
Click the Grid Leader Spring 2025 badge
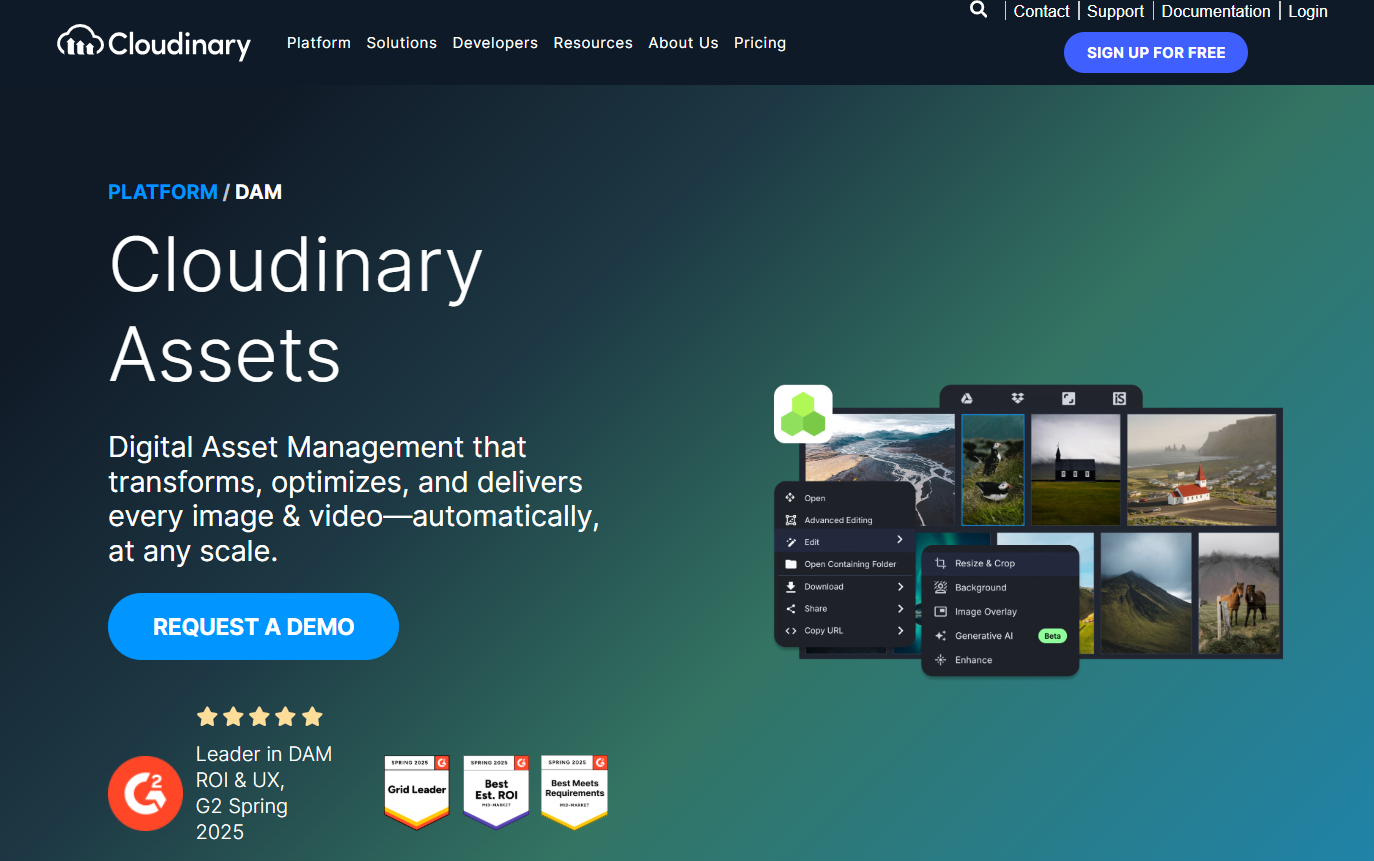click(x=417, y=791)
